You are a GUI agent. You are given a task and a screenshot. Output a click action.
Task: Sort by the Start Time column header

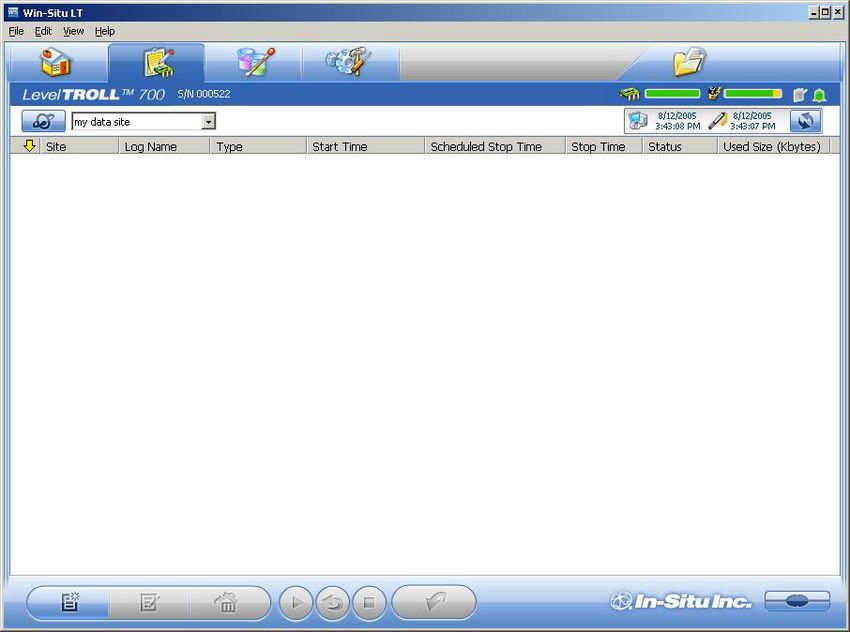click(365, 146)
